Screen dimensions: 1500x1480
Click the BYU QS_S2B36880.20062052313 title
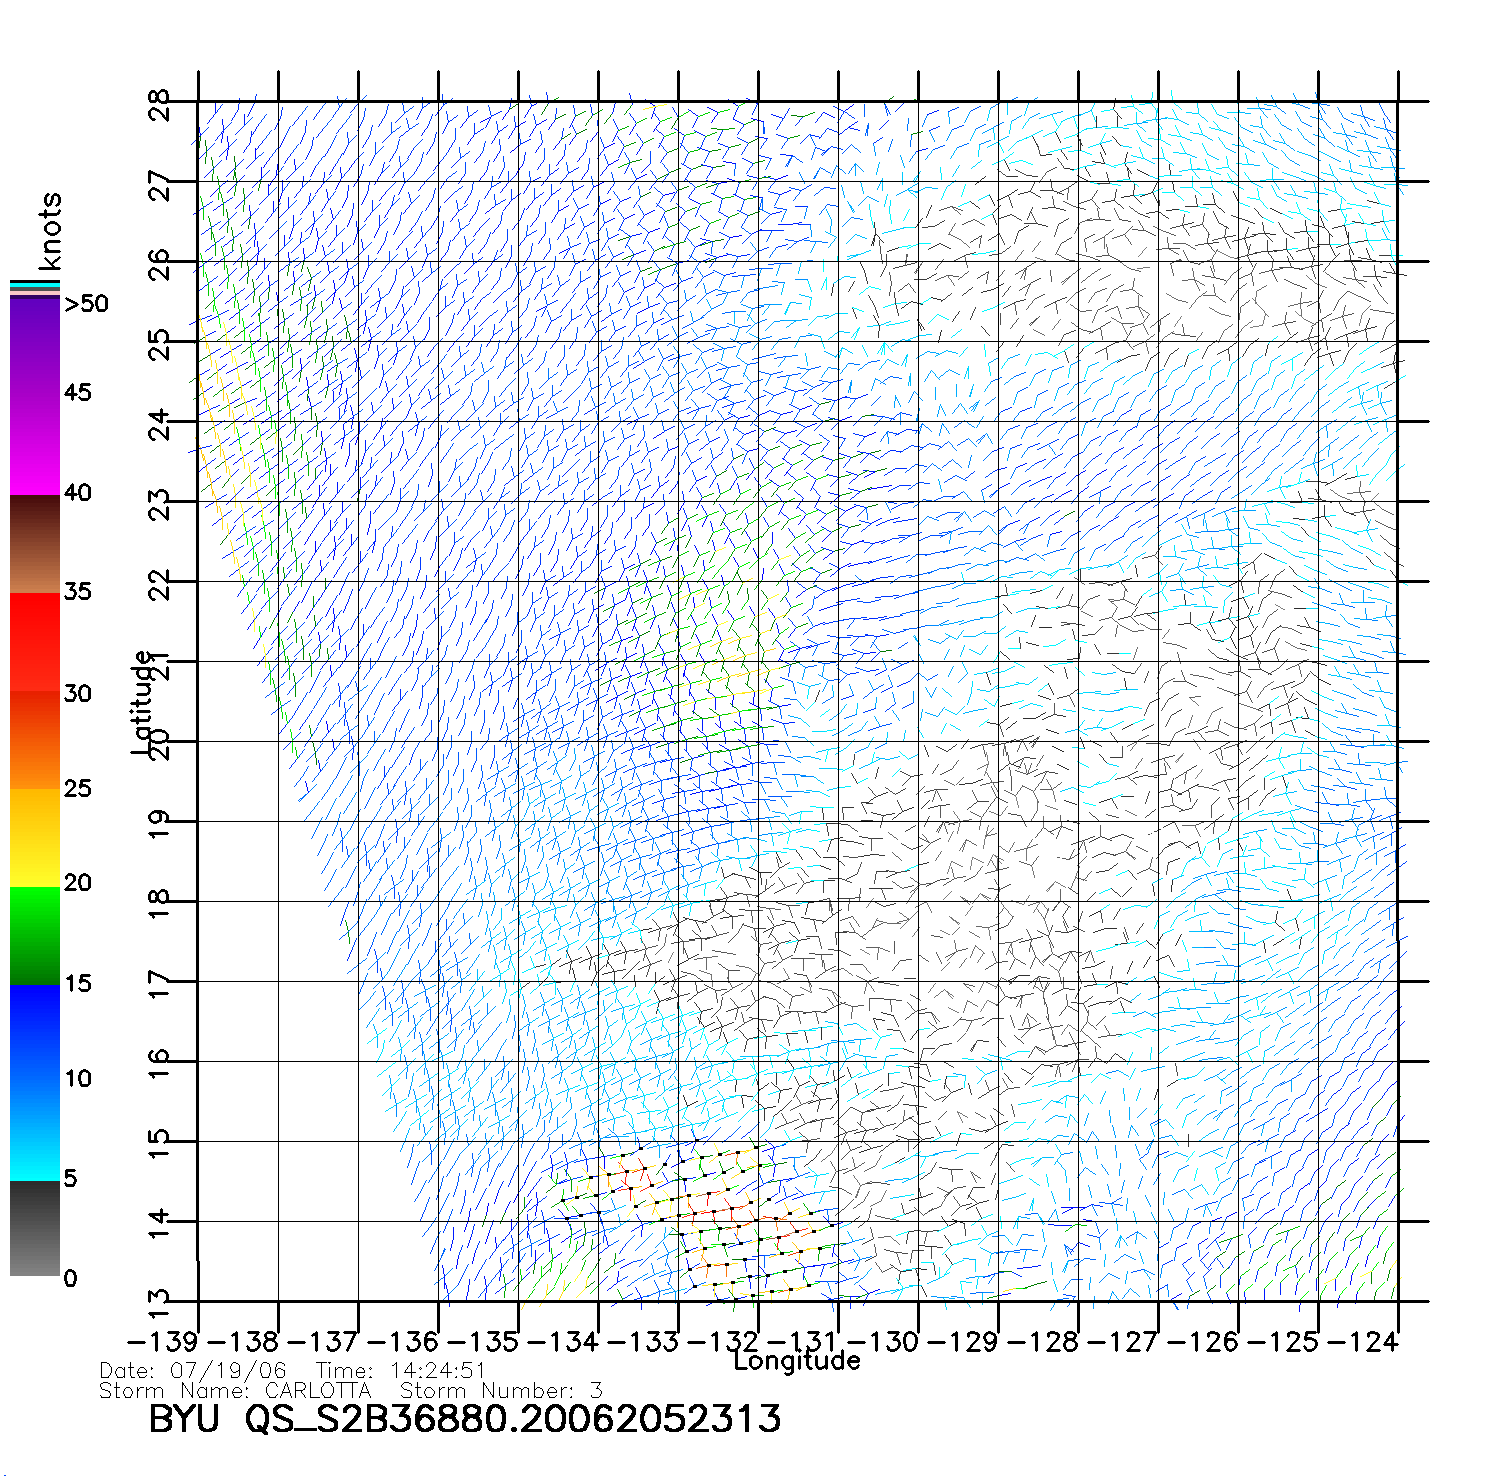click(x=464, y=1419)
